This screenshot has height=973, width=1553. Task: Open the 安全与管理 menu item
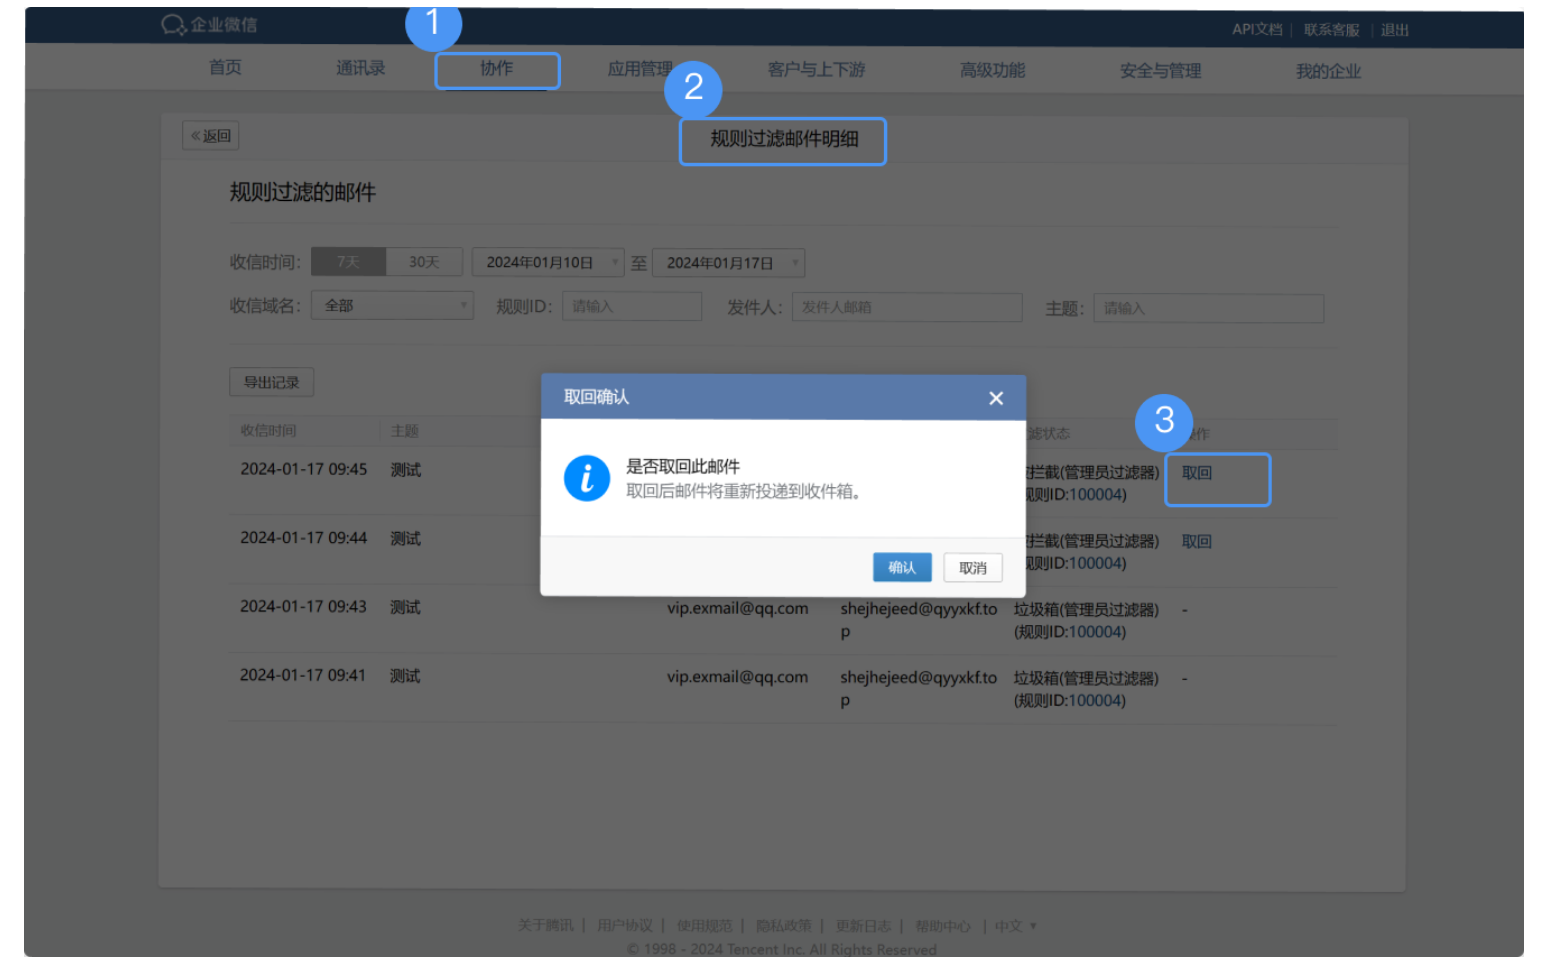point(1161,70)
